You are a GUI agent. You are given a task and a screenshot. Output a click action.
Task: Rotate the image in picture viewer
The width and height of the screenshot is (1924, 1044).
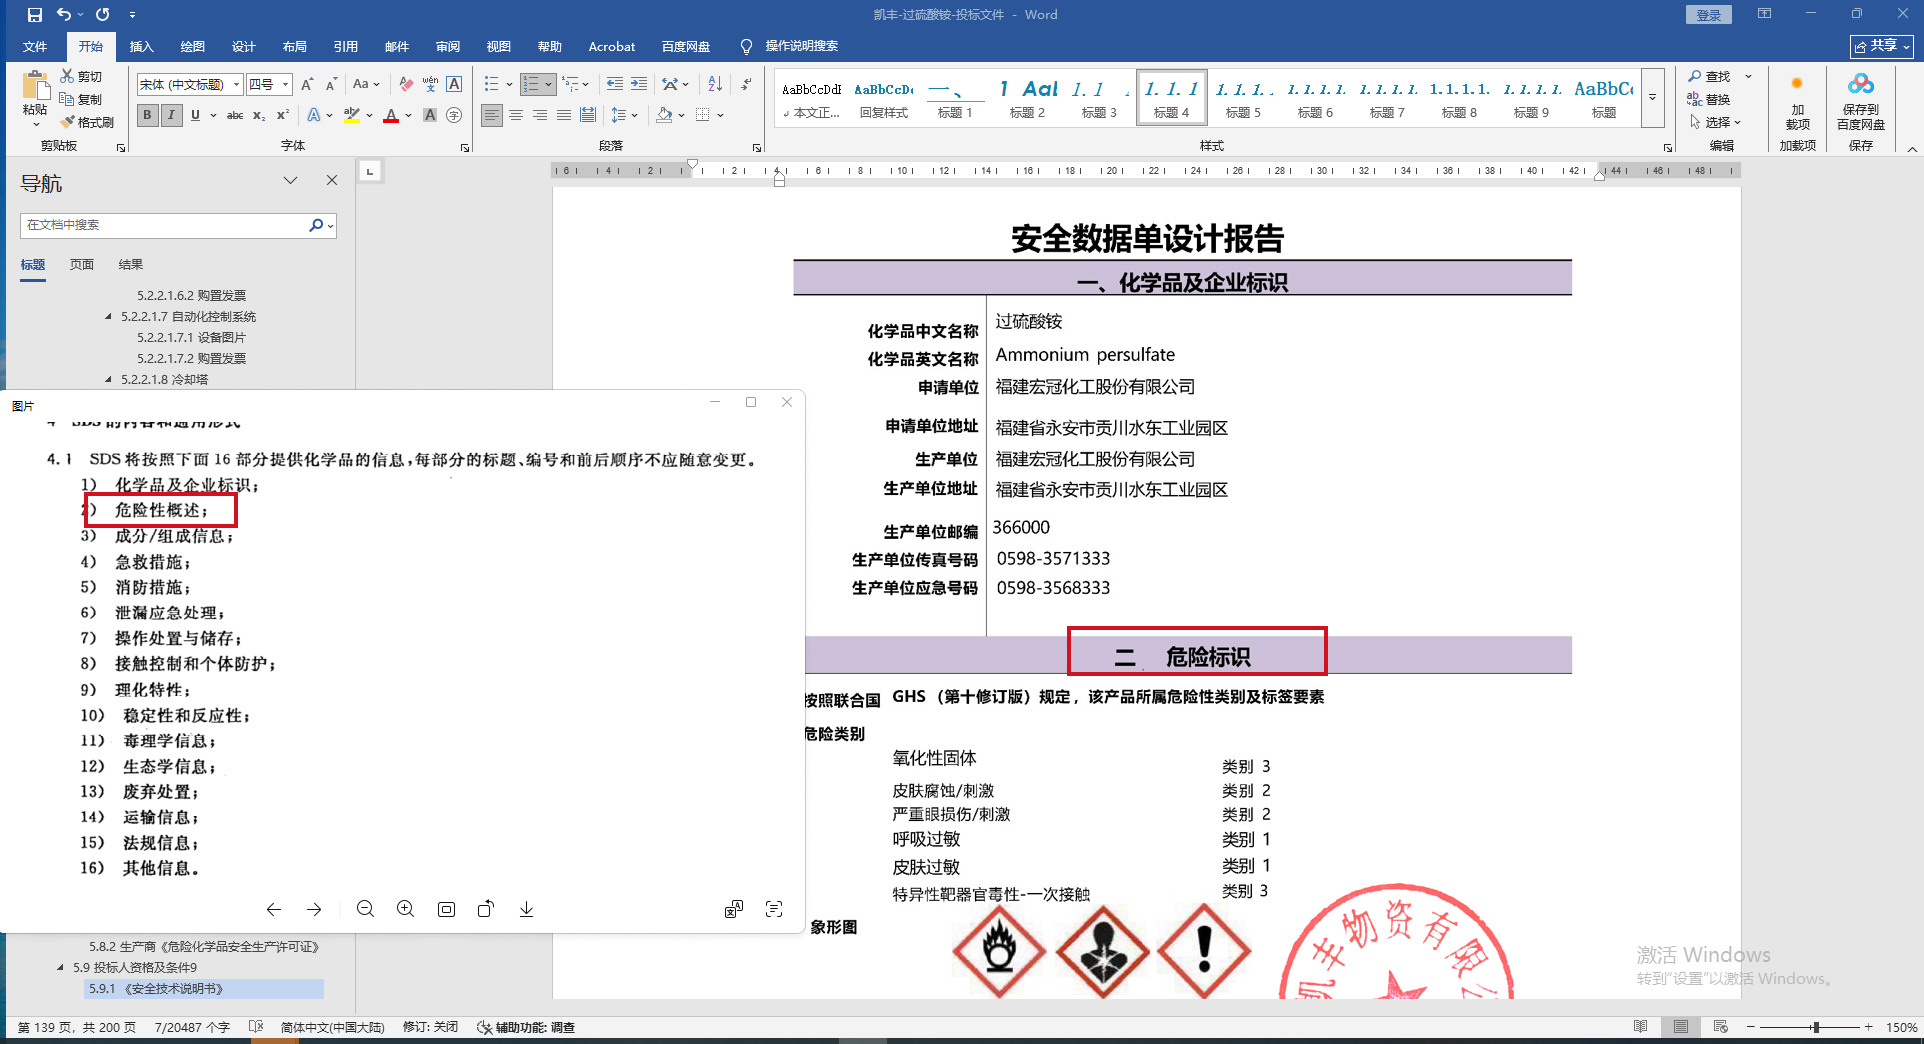[x=486, y=909]
